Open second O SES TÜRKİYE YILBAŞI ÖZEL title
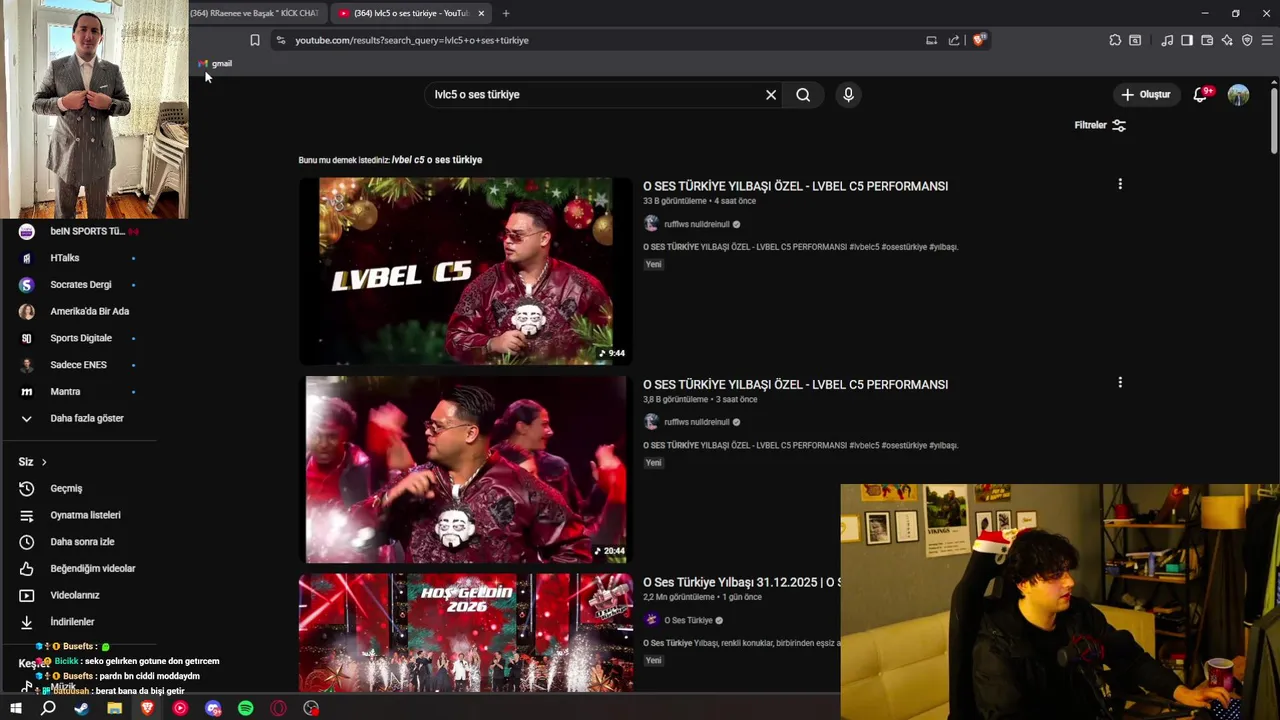The image size is (1280, 720). 795,384
